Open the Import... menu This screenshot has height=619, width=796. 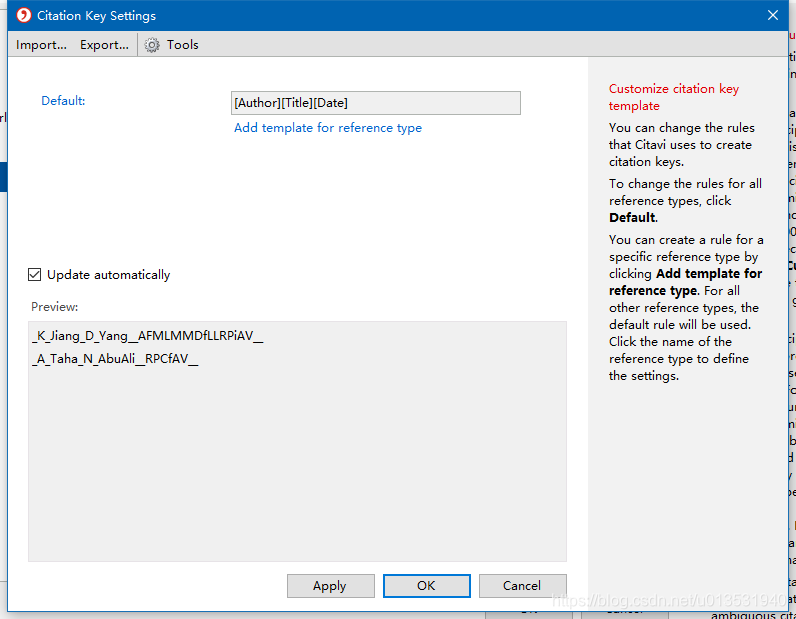(x=41, y=45)
